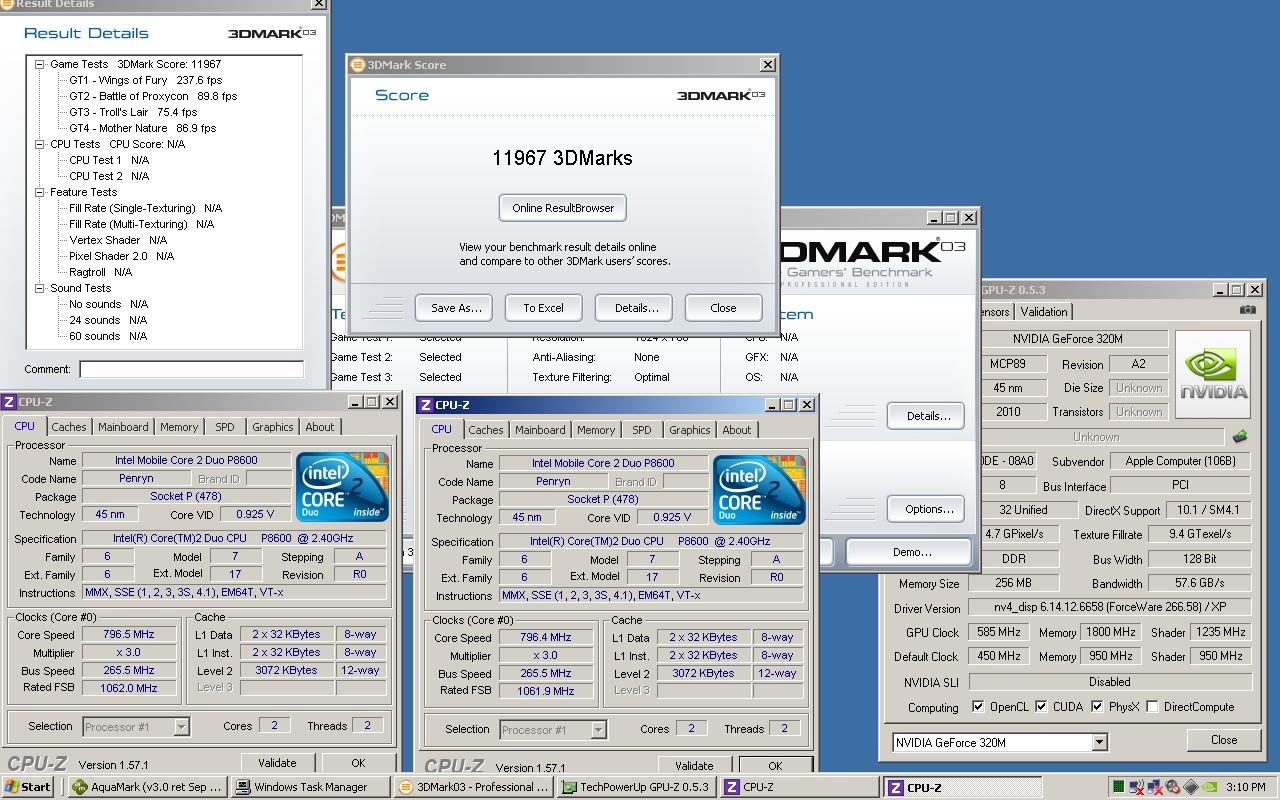The height and width of the screenshot is (800, 1280).
Task: Click the right CPU-Z window title icon
Action: click(425, 405)
